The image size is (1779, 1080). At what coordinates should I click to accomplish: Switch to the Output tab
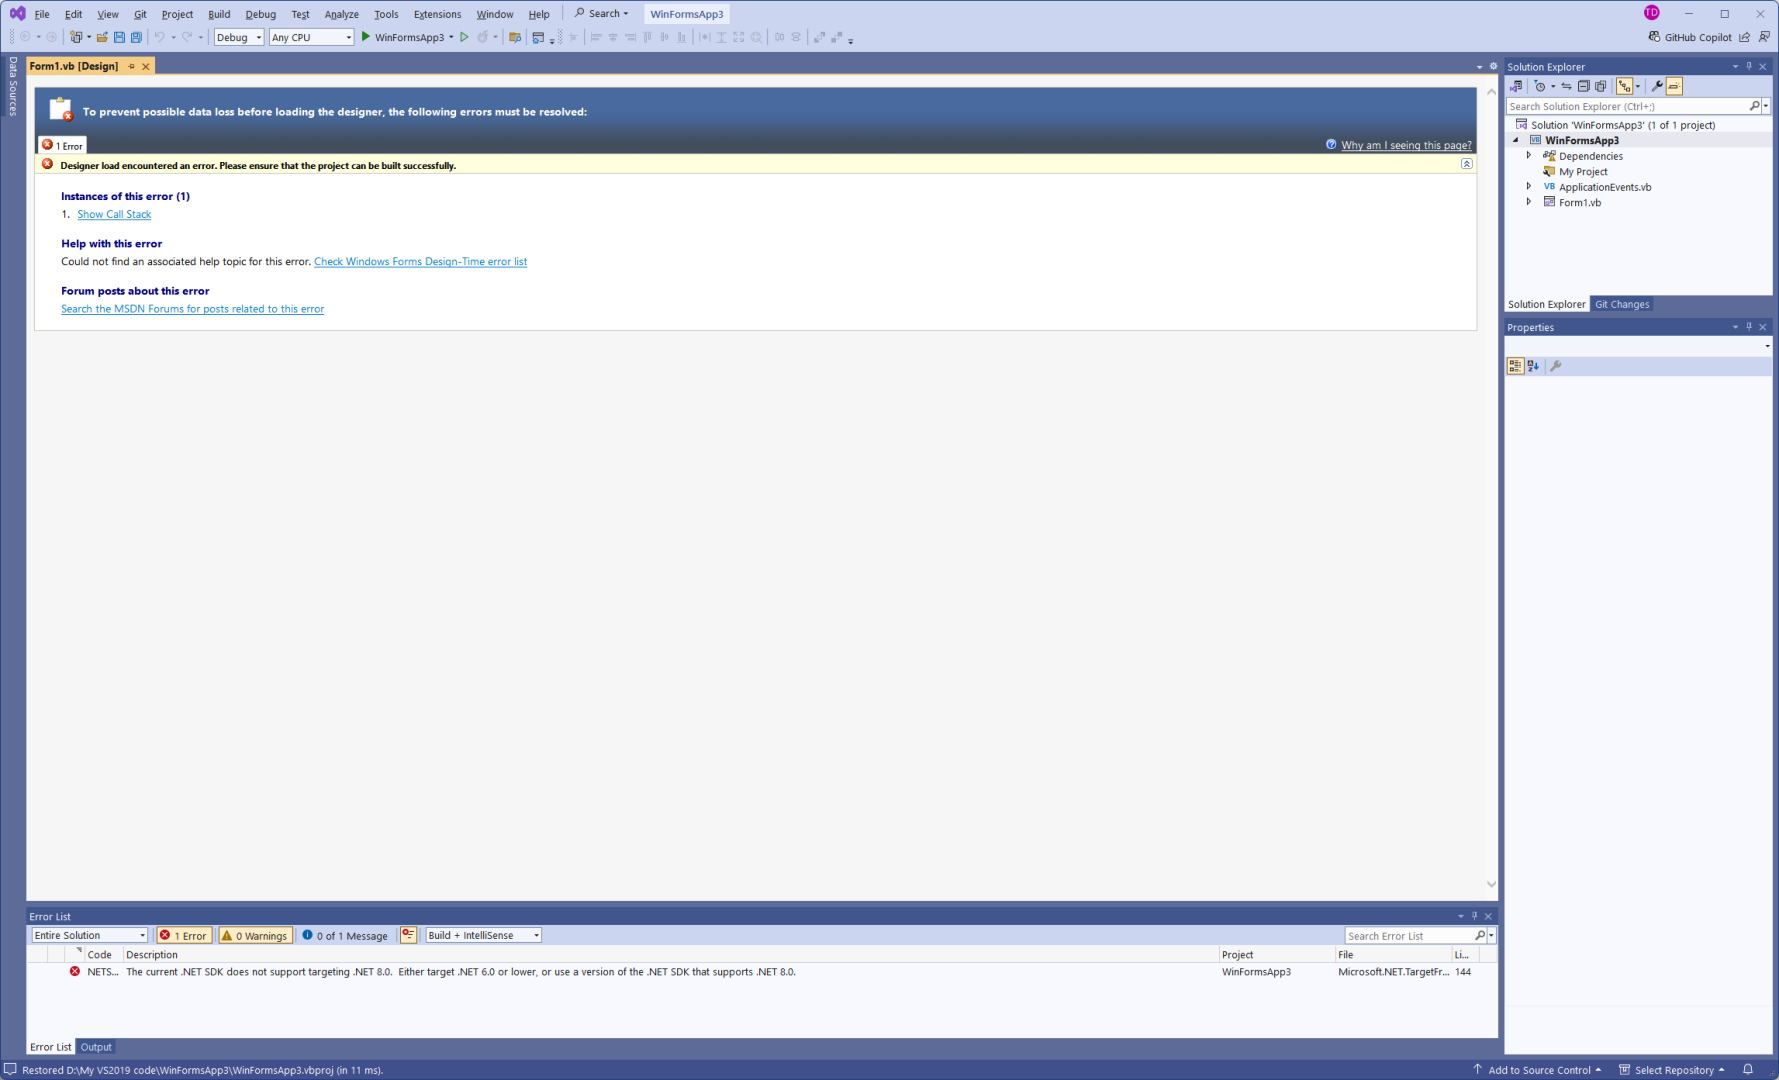pos(96,1047)
